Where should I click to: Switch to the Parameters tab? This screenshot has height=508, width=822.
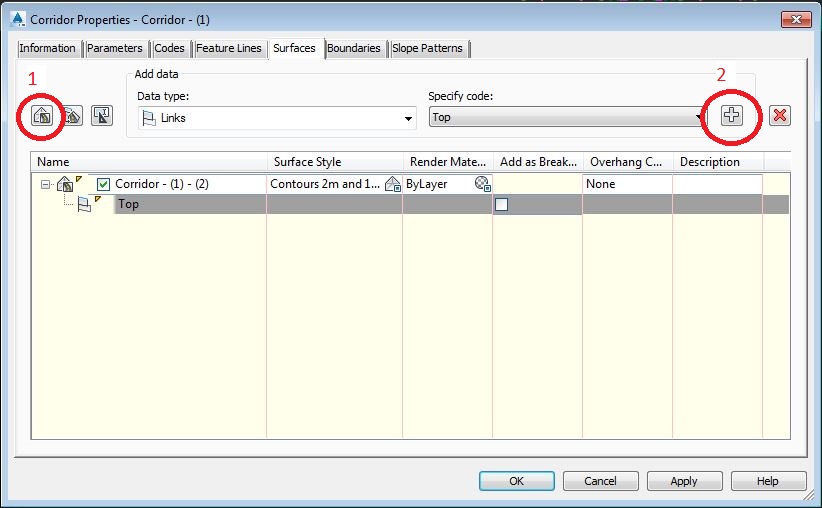click(114, 48)
